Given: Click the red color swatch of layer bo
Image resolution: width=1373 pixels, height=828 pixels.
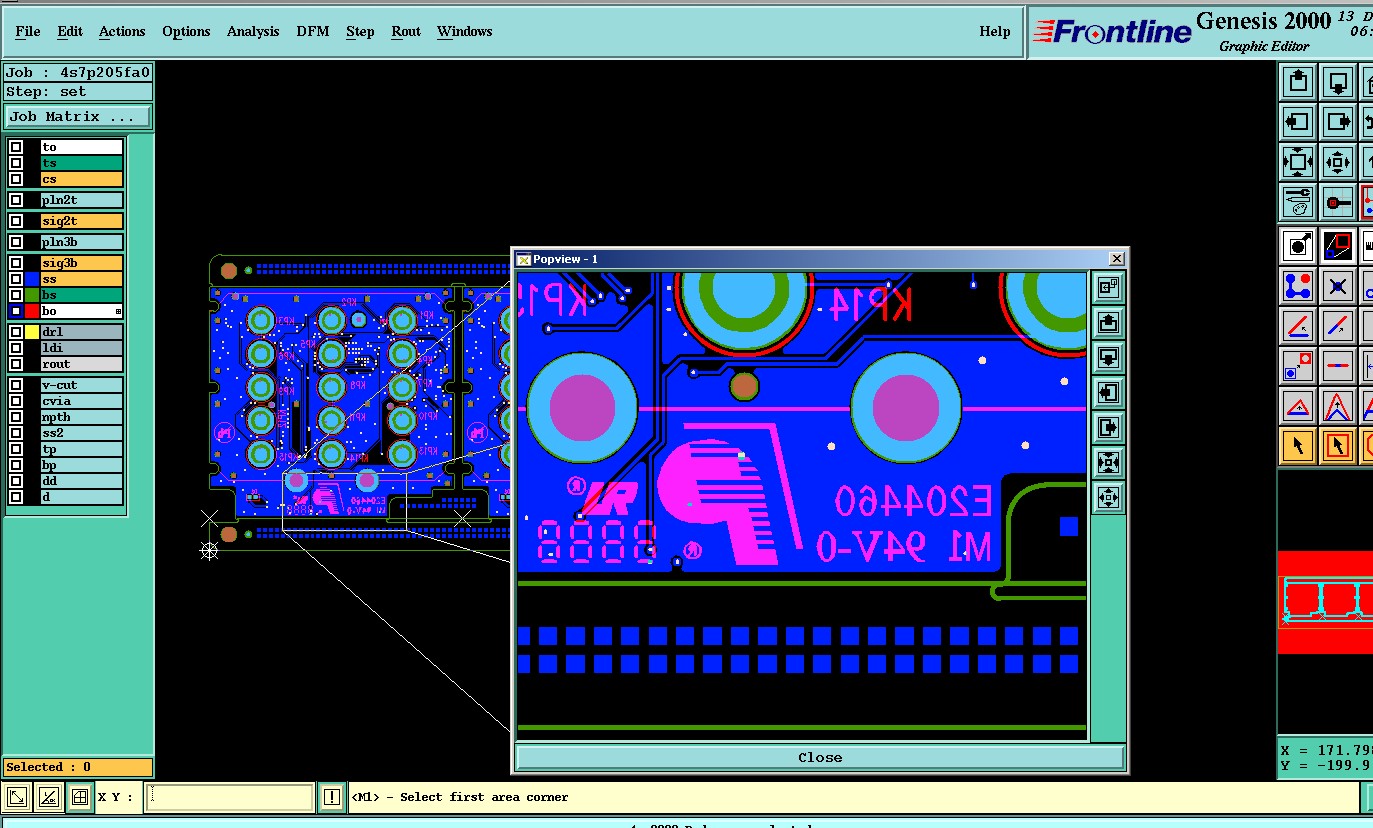Looking at the screenshot, I should pos(32,311).
